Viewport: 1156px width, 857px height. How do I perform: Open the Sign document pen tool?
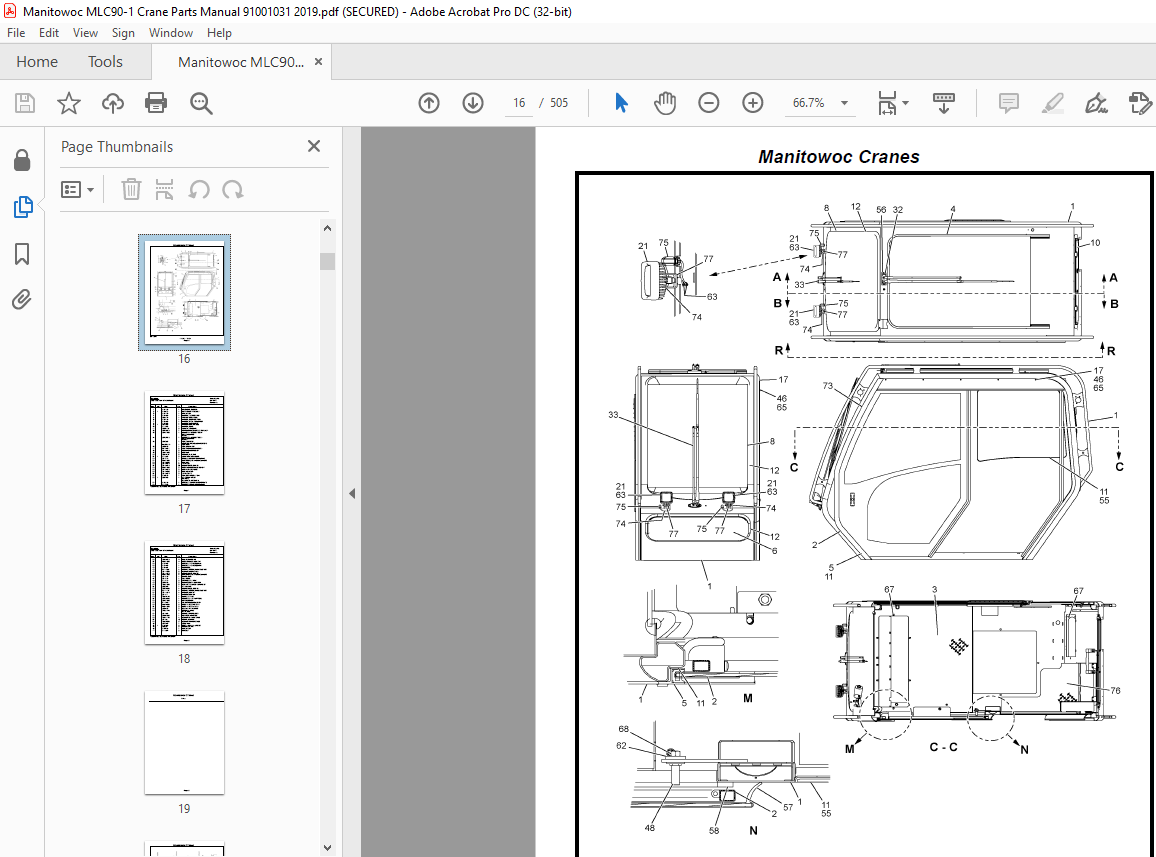[x=1096, y=103]
